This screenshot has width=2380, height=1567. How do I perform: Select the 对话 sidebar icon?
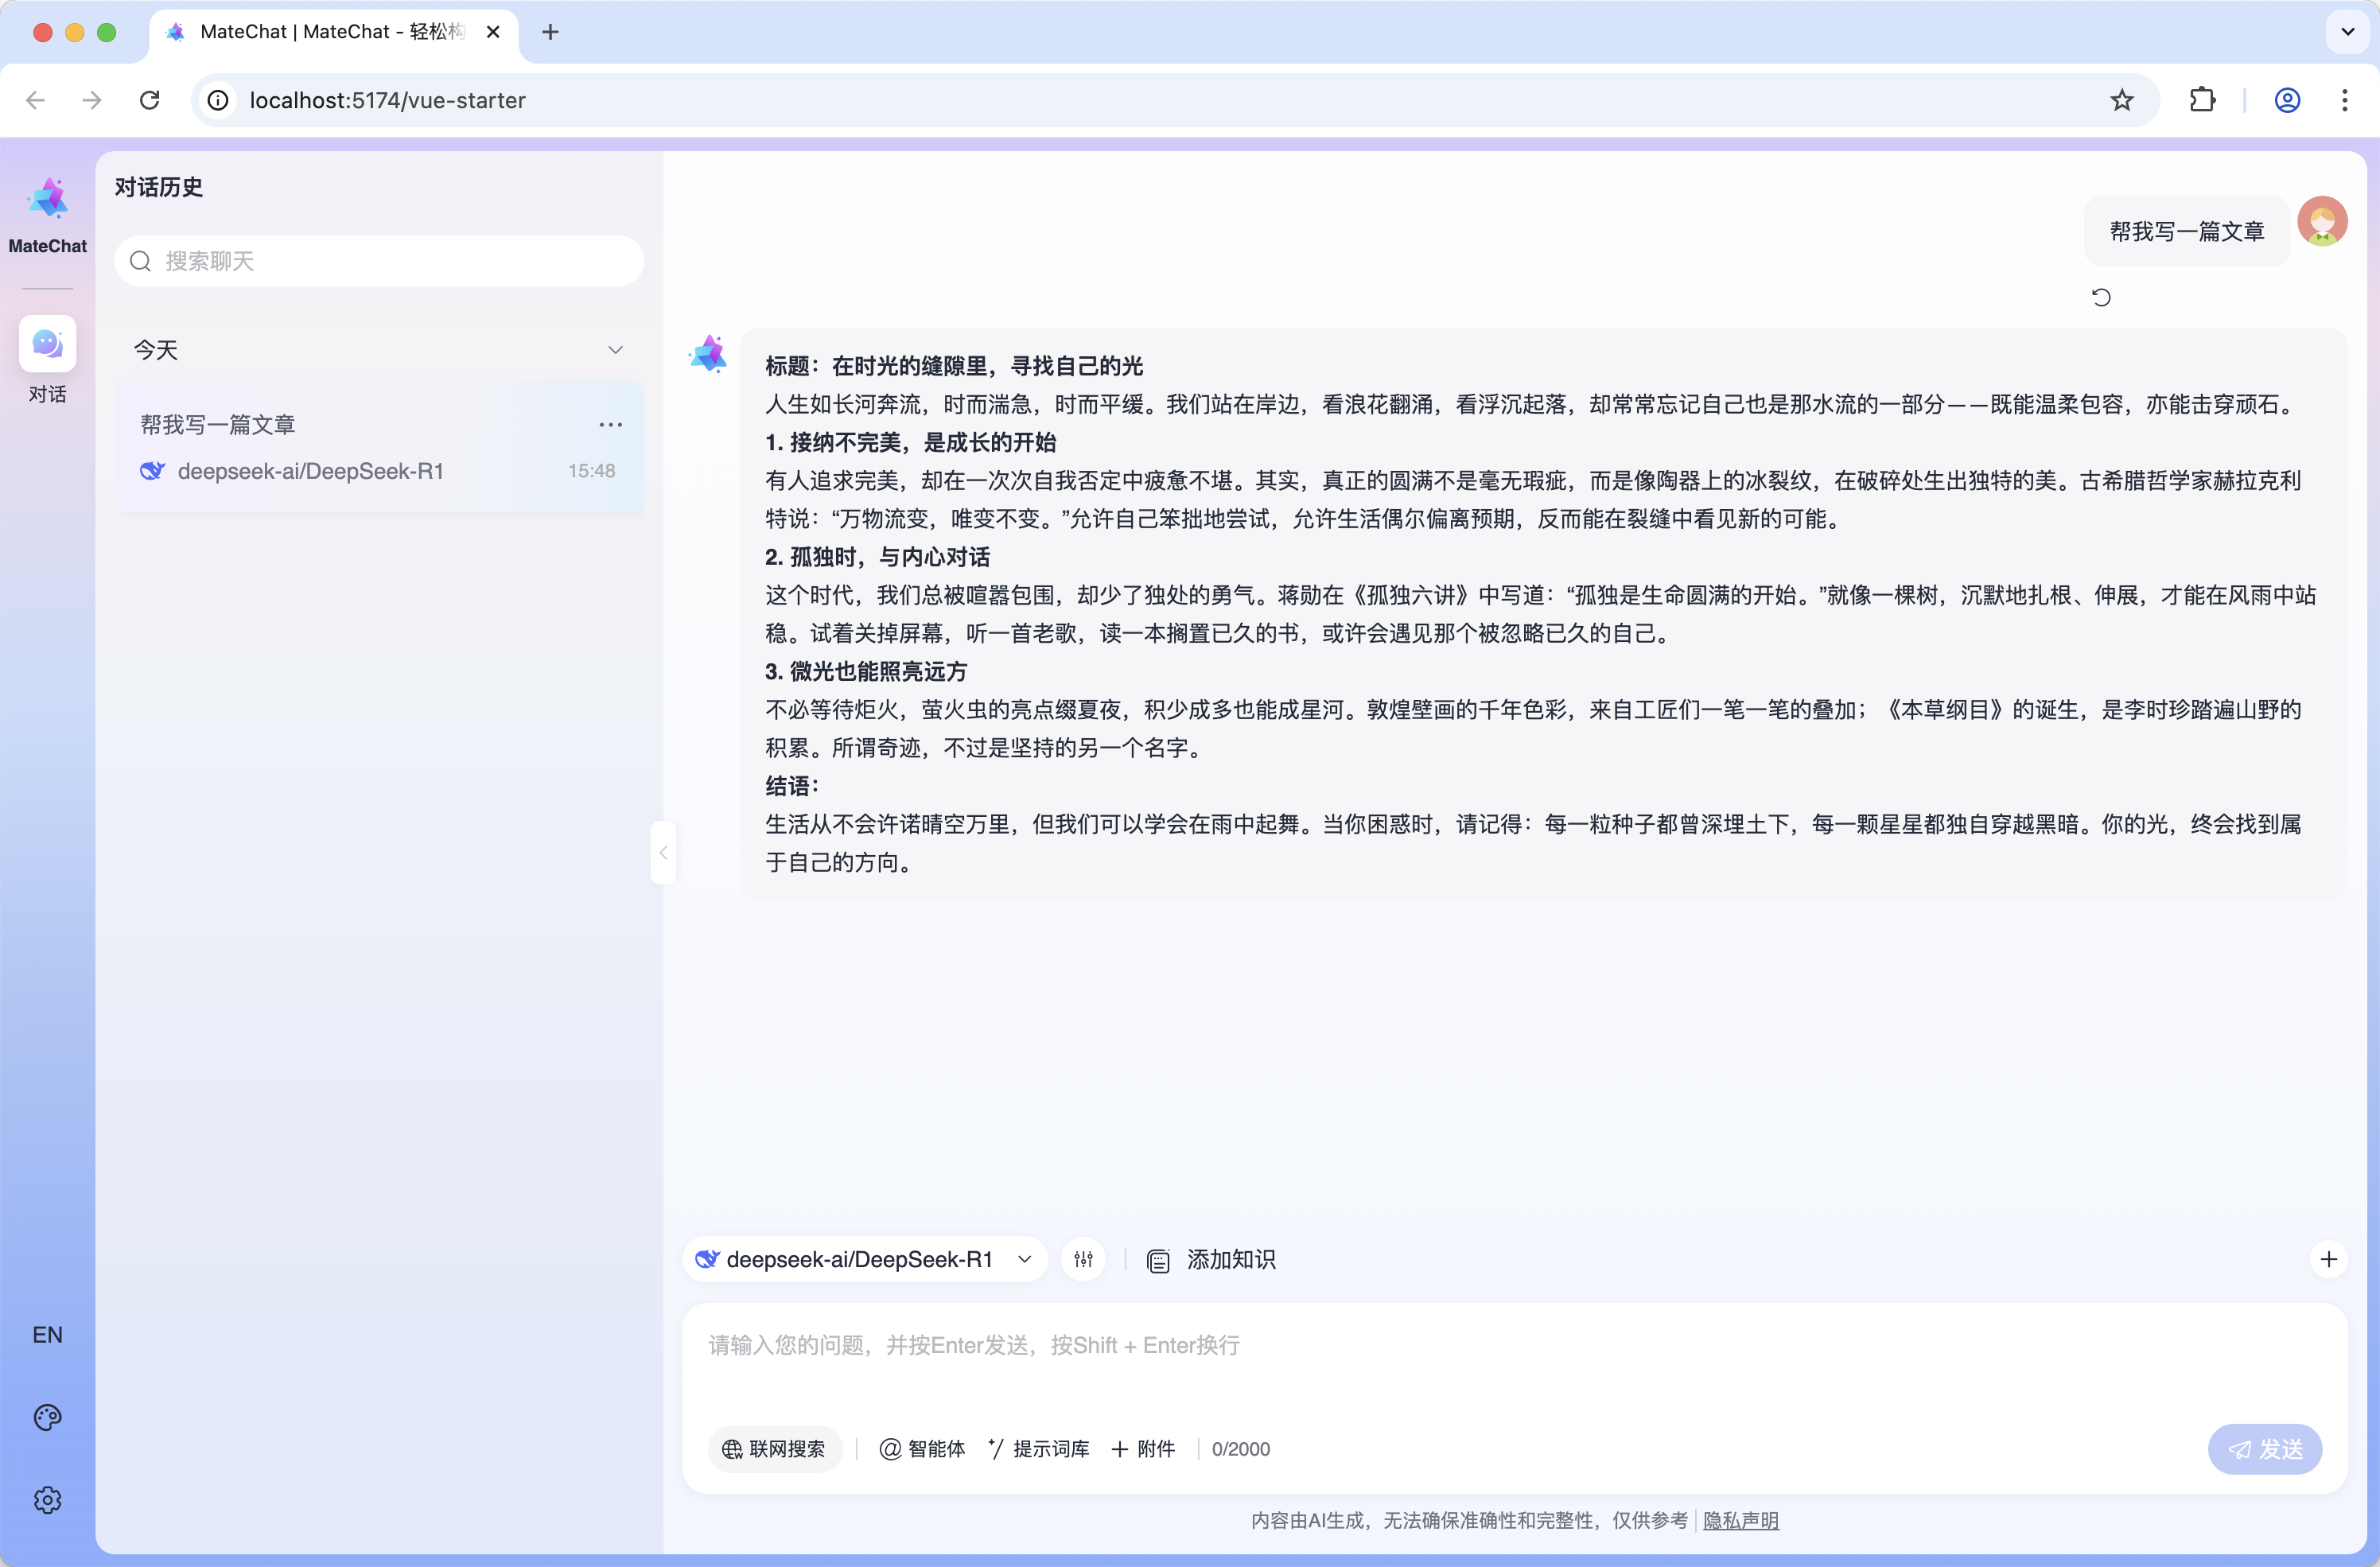47,343
